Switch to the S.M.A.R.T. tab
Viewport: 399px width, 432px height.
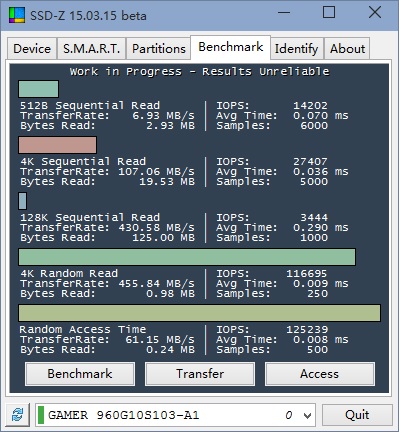(x=91, y=49)
